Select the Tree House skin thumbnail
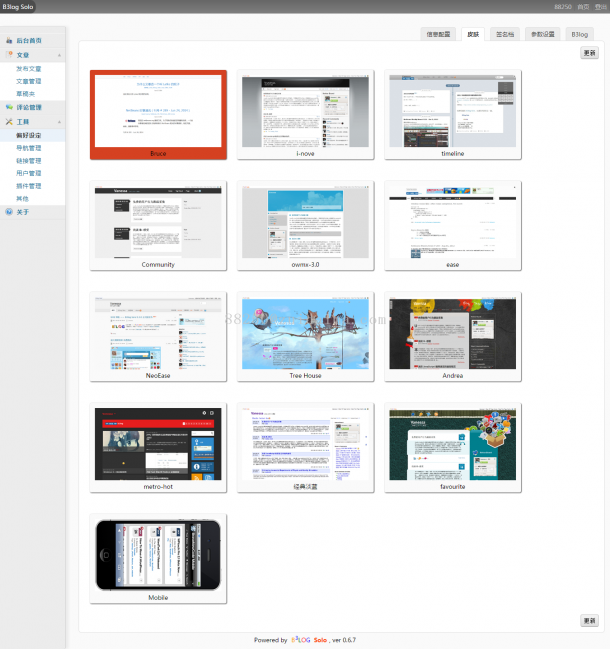This screenshot has width=610, height=649. click(x=305, y=332)
